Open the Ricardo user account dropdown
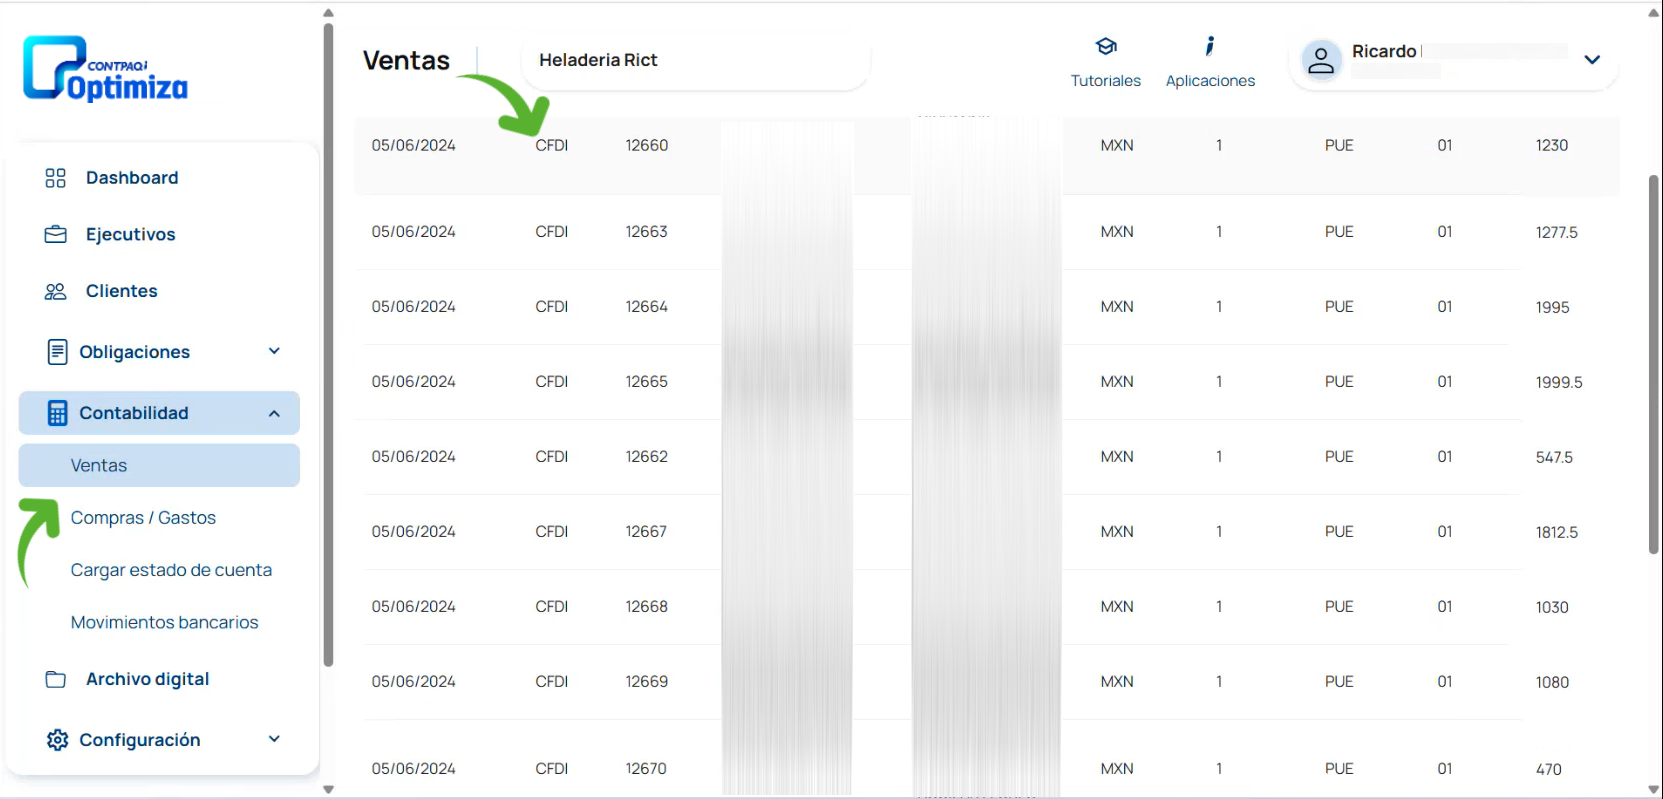This screenshot has height=799, width=1663. pyautogui.click(x=1592, y=60)
